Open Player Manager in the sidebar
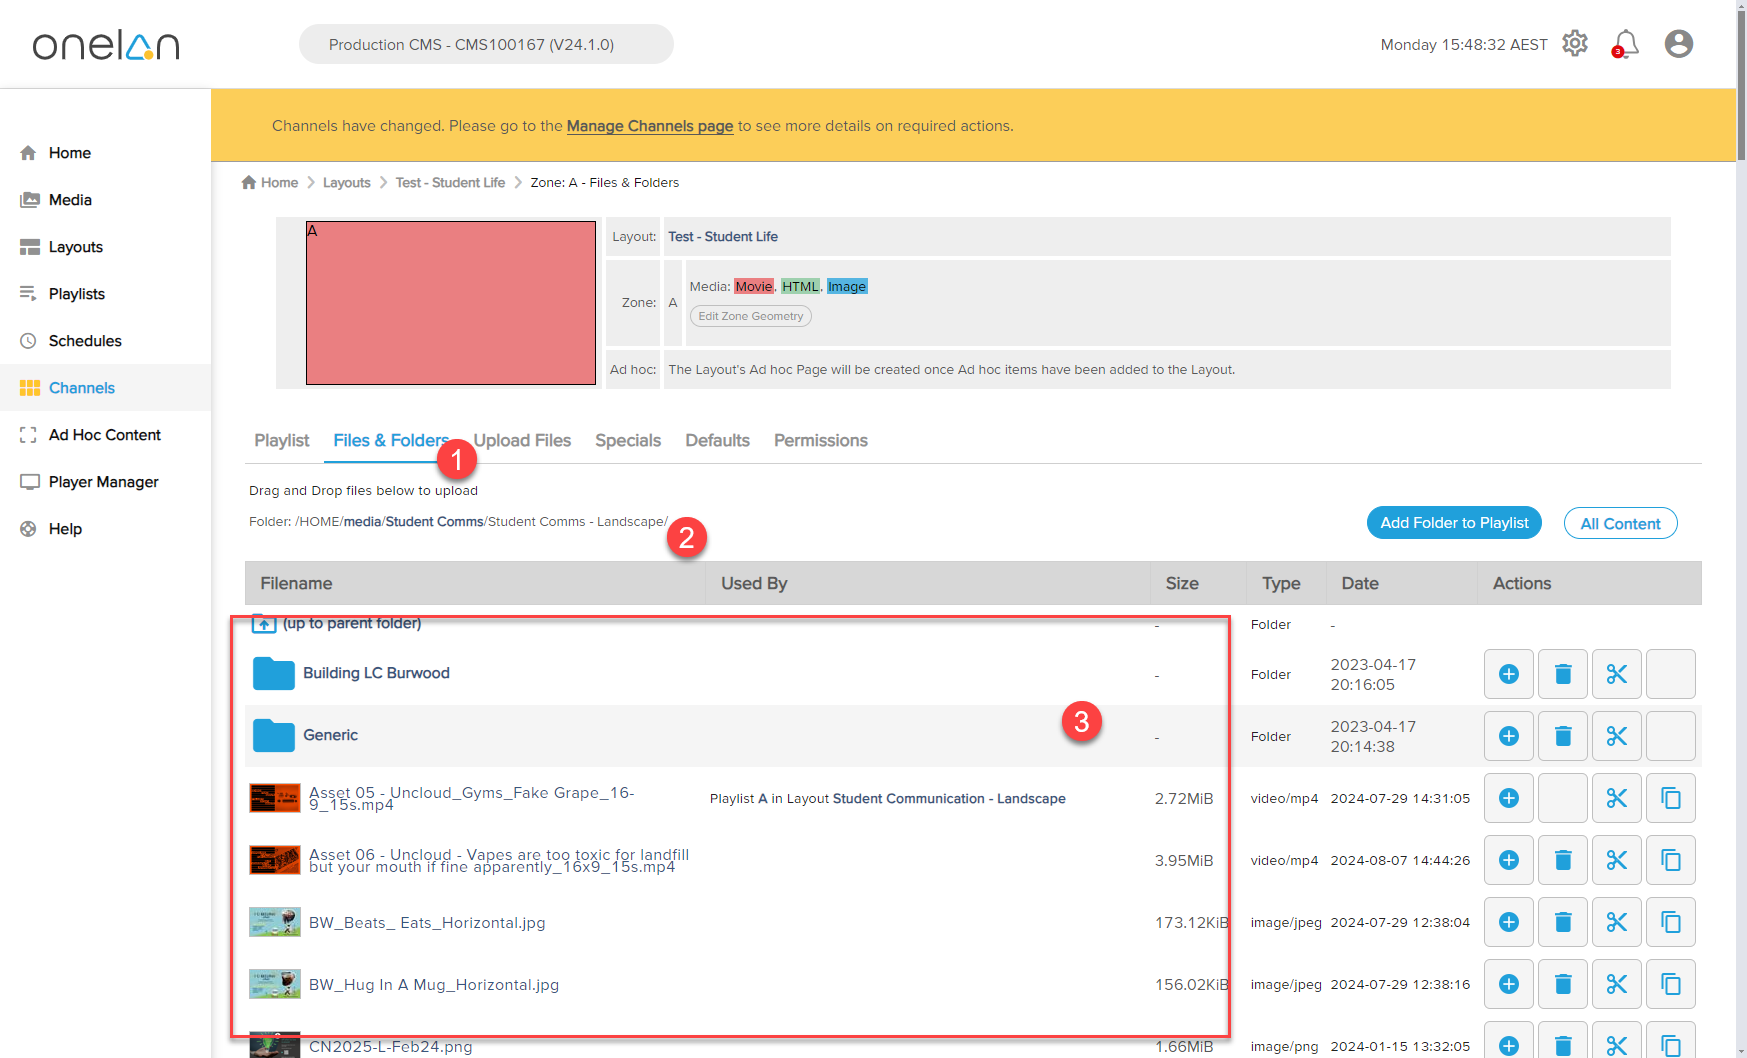1747x1058 pixels. point(103,482)
